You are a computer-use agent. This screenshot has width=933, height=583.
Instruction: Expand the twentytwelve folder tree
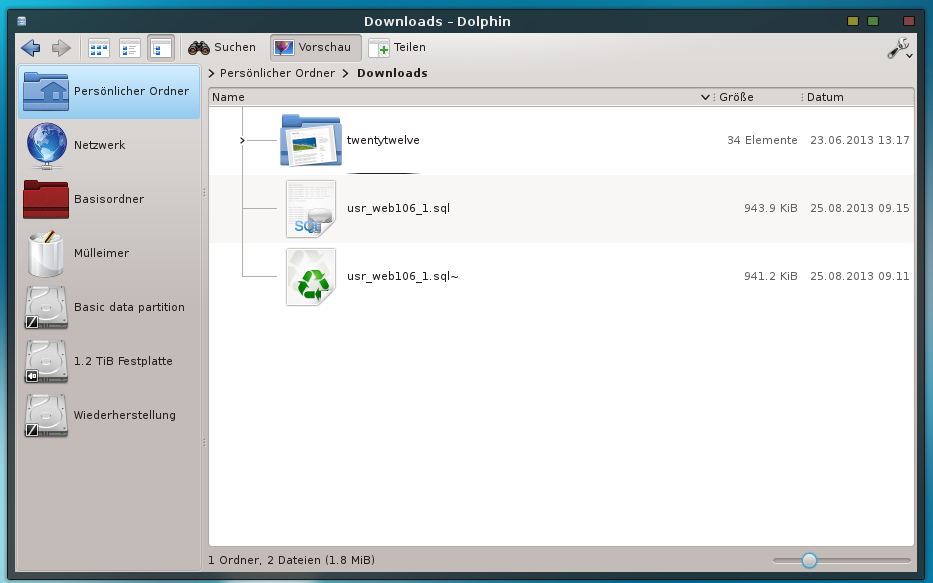pyautogui.click(x=243, y=140)
